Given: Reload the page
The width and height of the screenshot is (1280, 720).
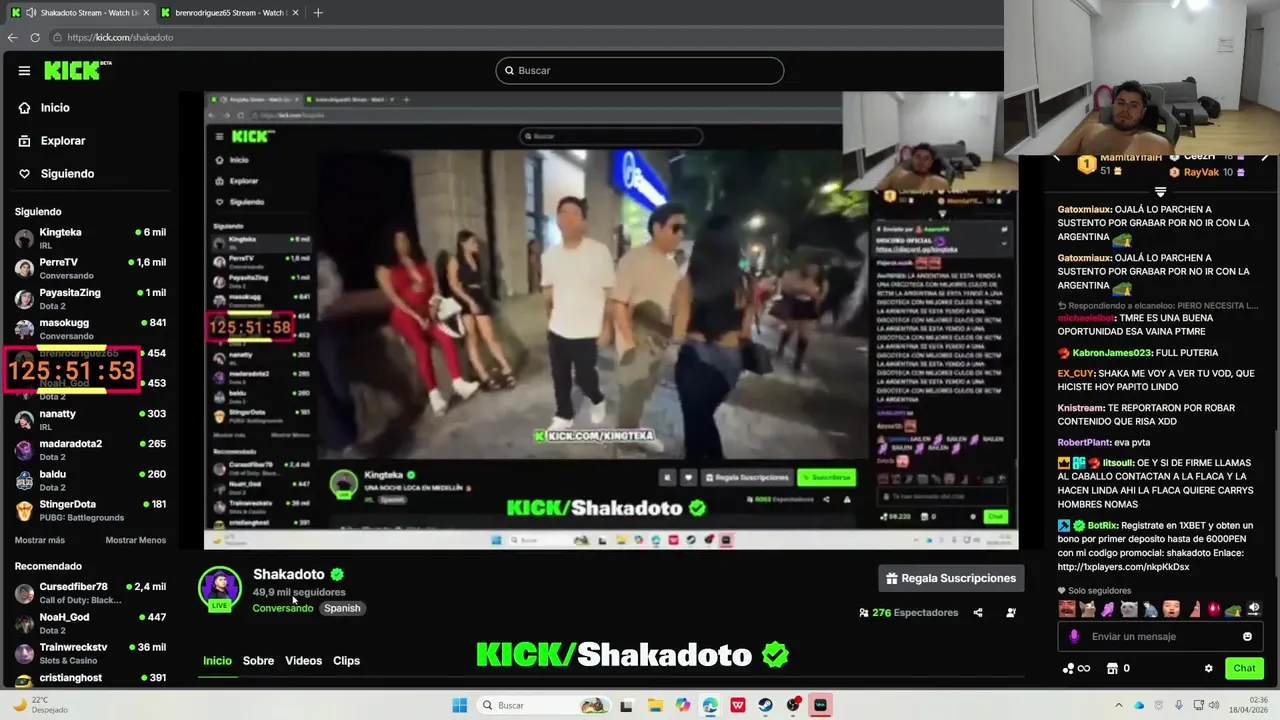Looking at the screenshot, I should pyautogui.click(x=35, y=37).
